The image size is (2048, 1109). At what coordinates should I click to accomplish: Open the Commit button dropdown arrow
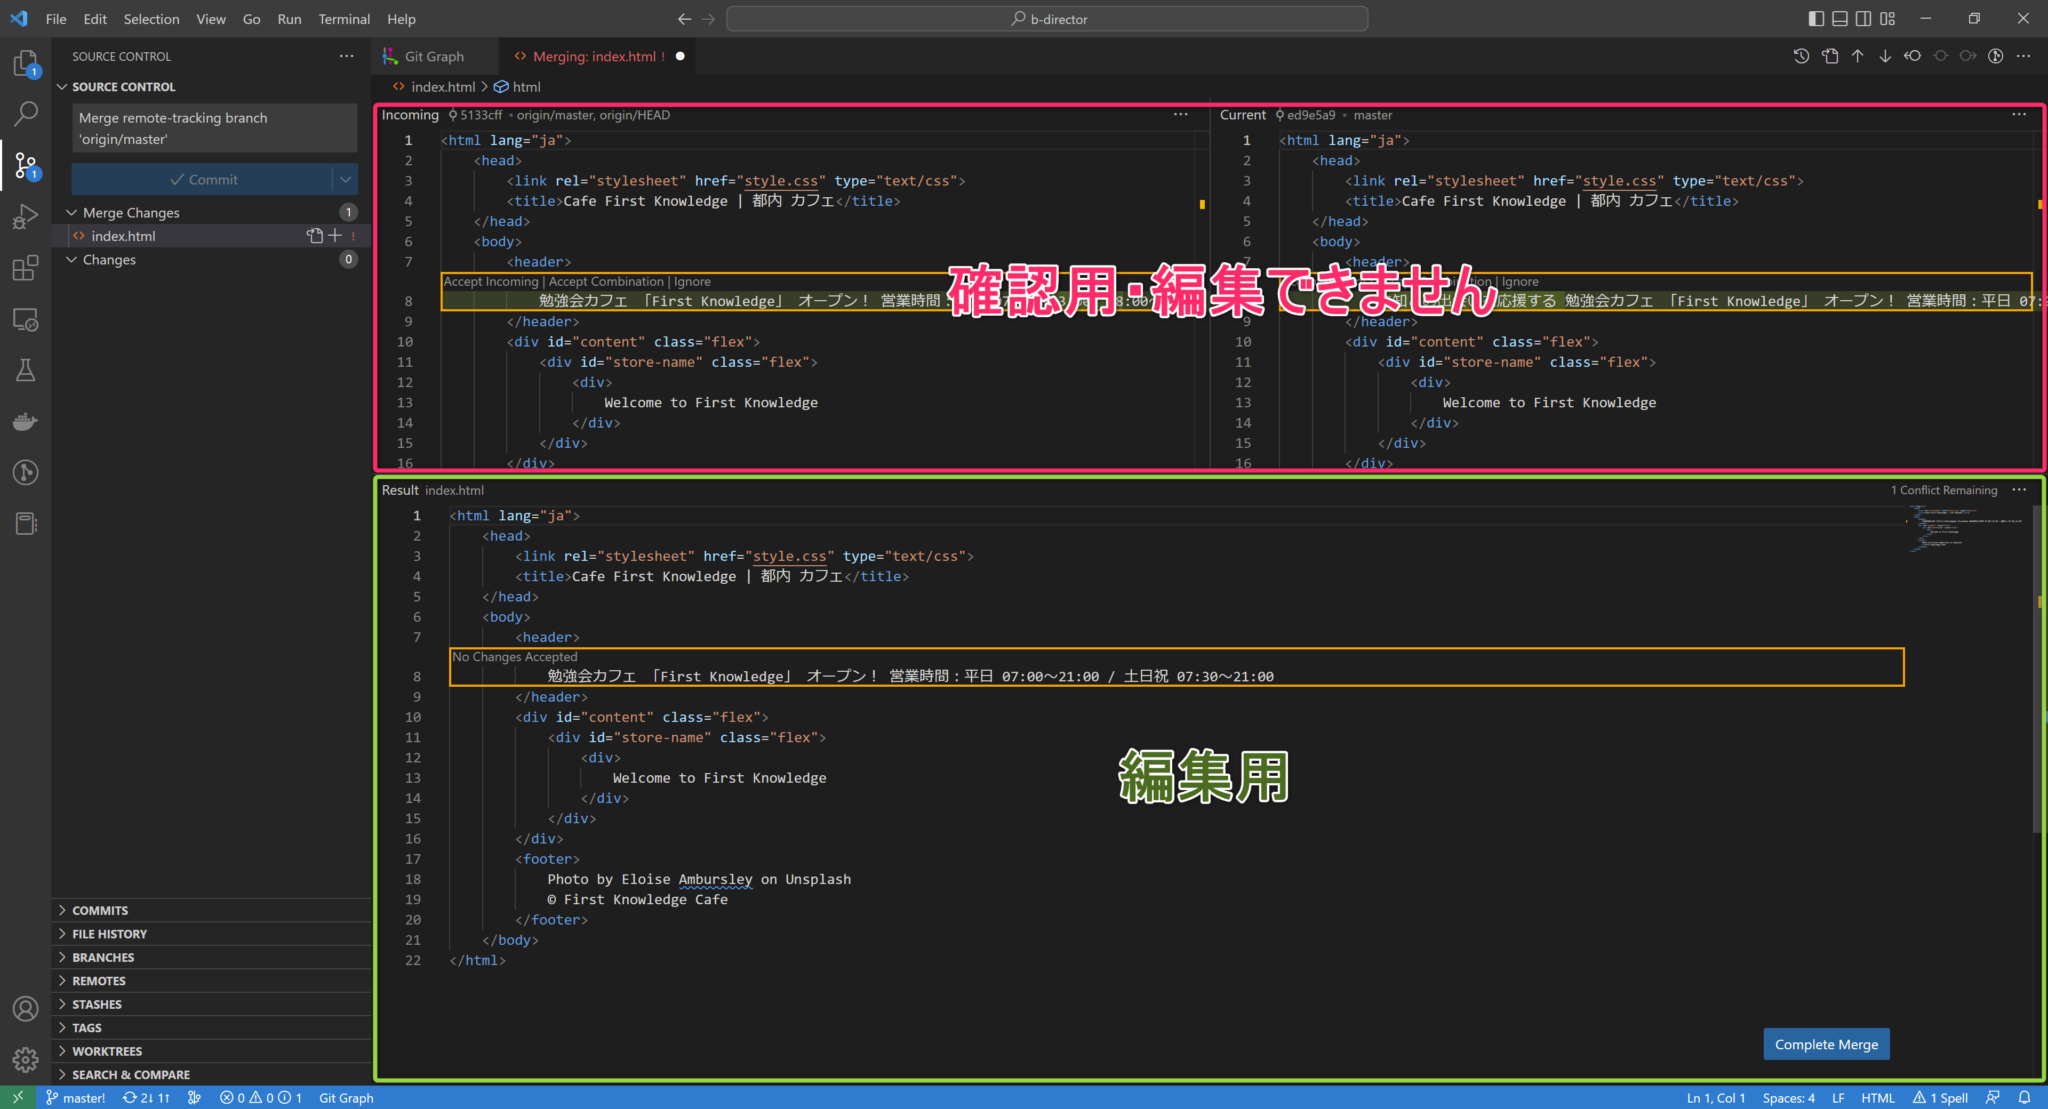click(345, 179)
